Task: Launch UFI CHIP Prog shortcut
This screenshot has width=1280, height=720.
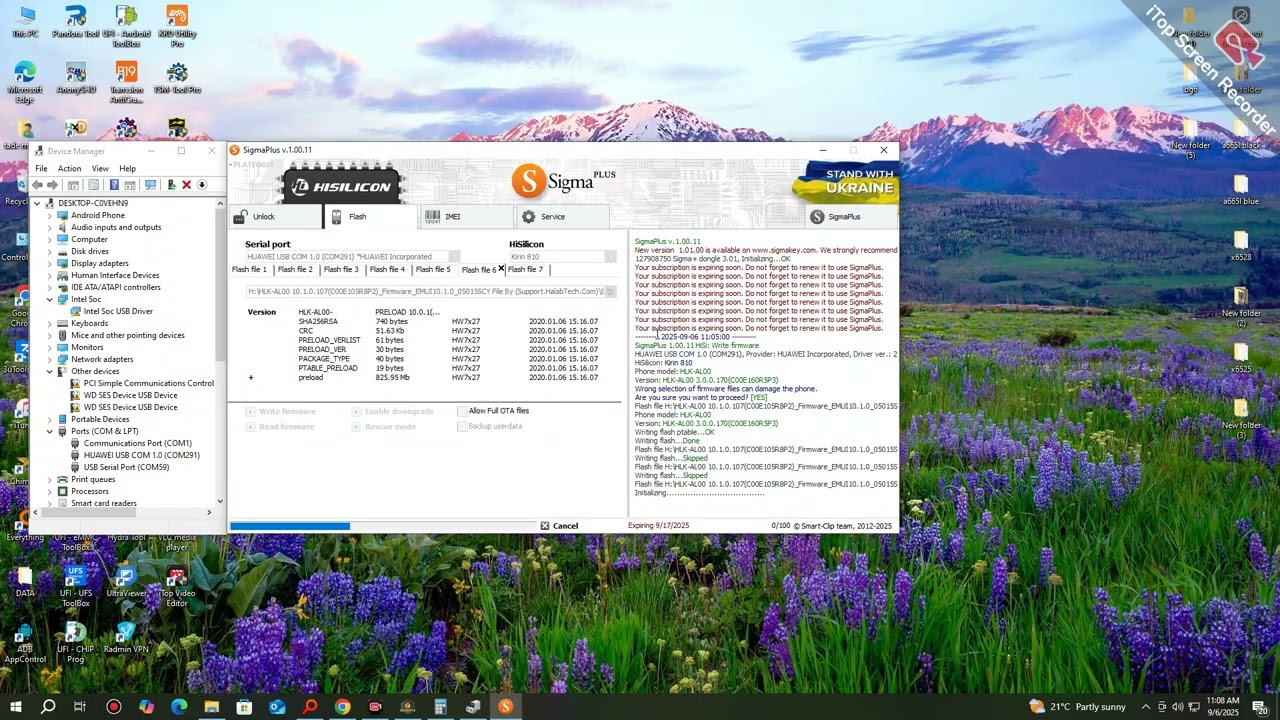Action: 76,643
